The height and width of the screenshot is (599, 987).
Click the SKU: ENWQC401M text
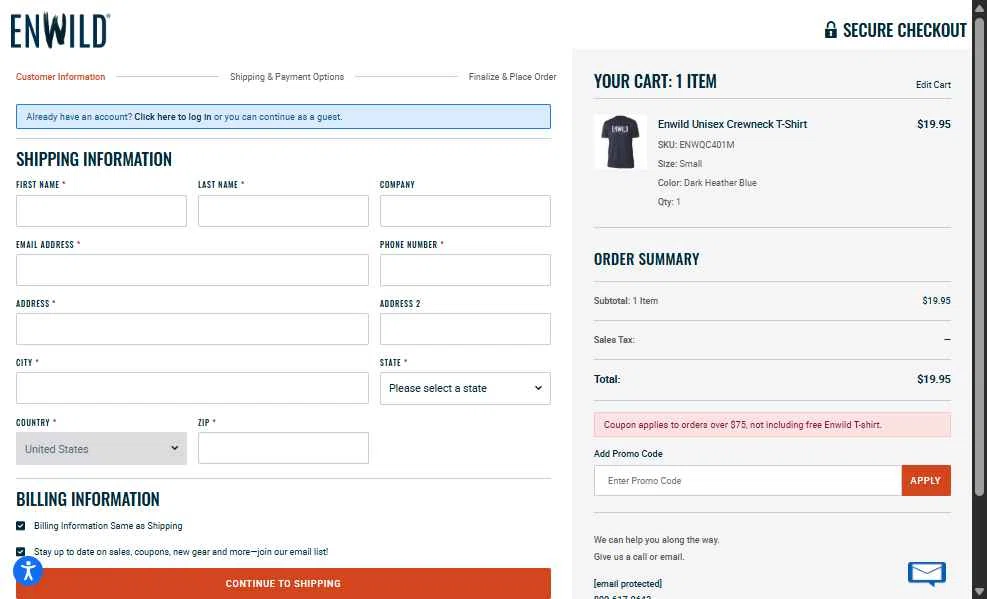point(696,145)
